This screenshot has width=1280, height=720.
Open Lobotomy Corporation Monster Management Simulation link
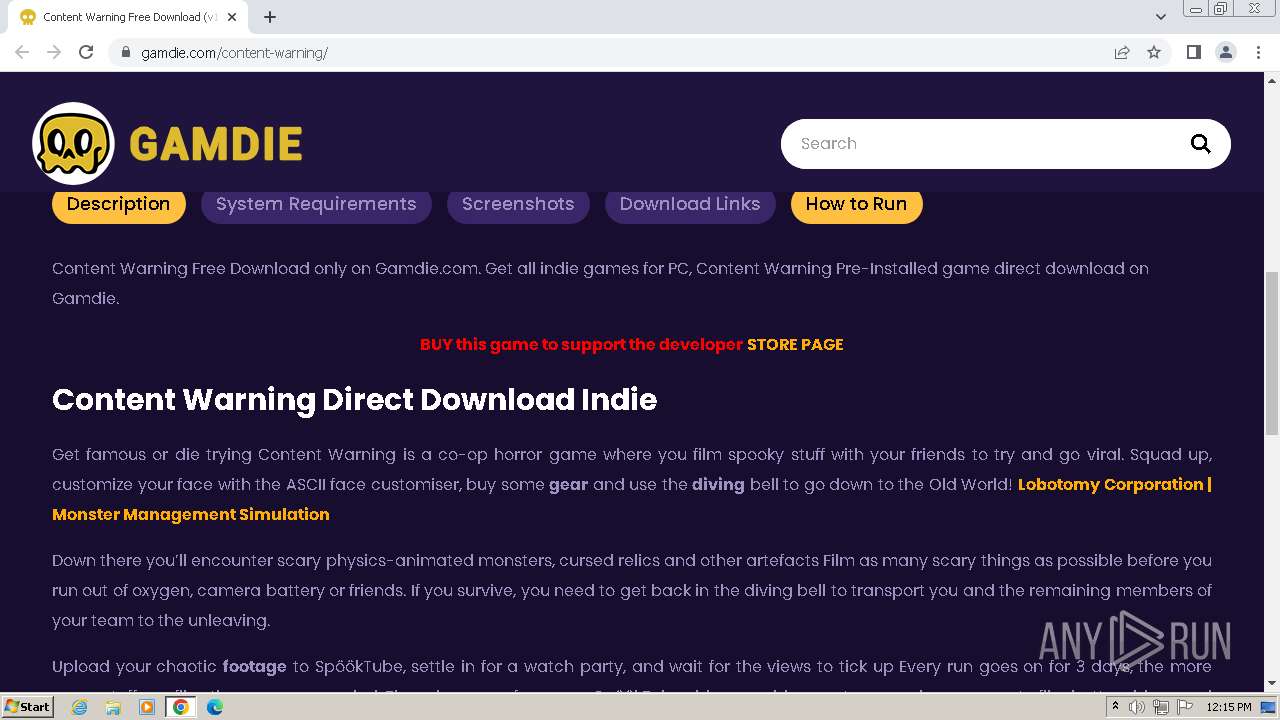click(x=632, y=499)
